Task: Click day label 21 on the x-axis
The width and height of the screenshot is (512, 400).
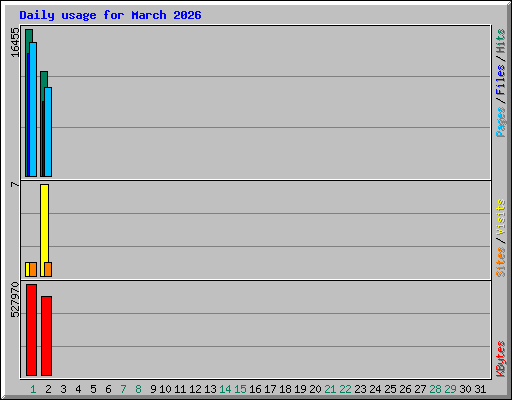Action: pos(330,389)
